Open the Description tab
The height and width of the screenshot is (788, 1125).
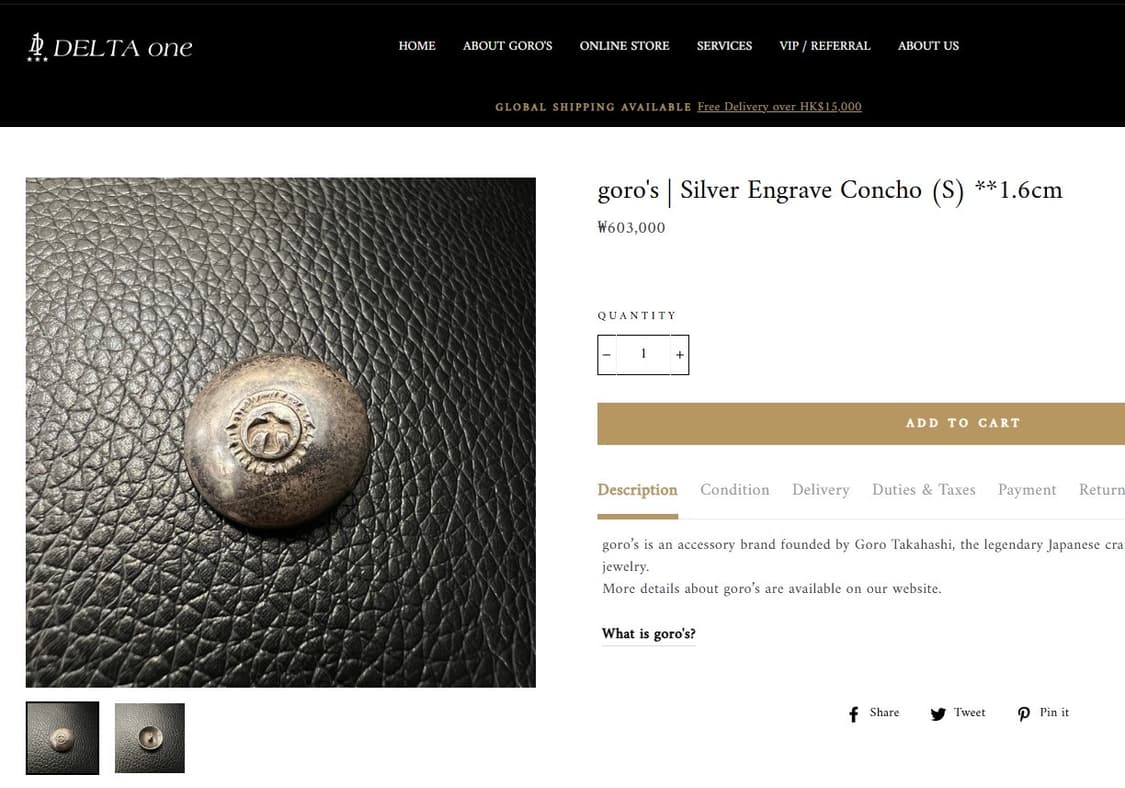tap(637, 490)
